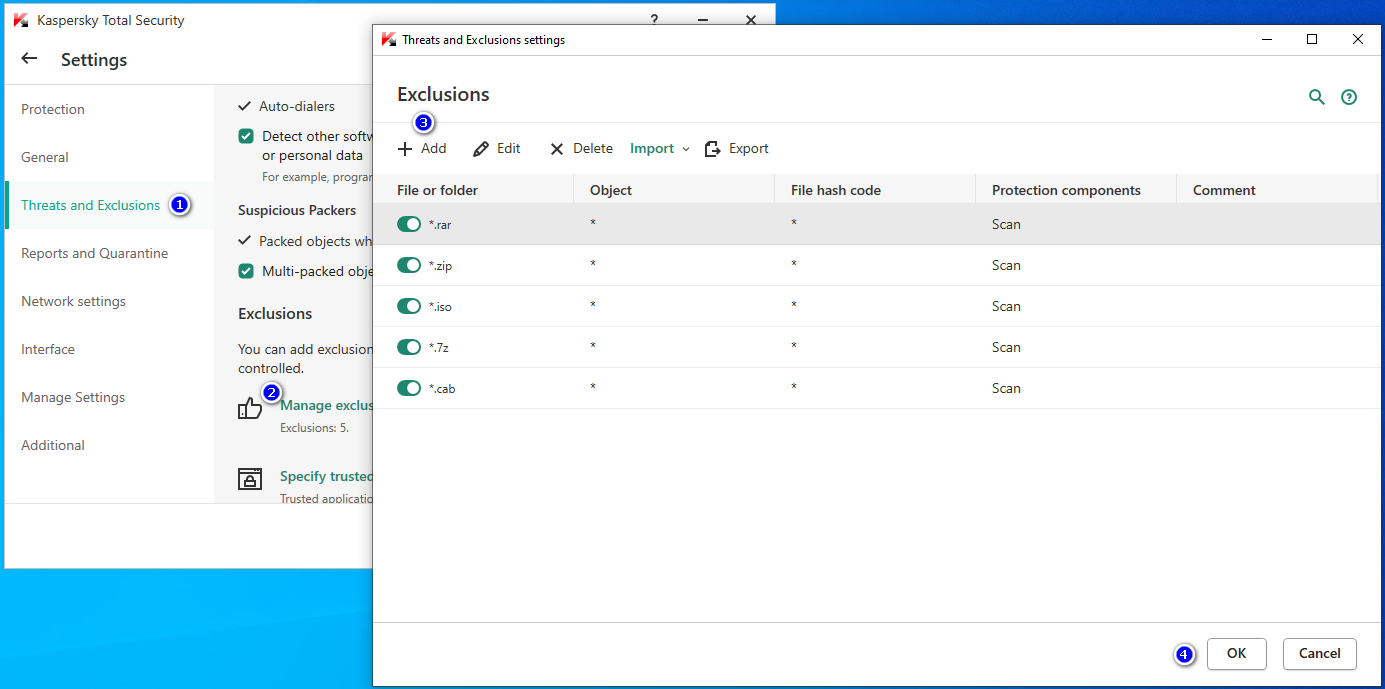Open Reports and Quarantine section

tap(94, 253)
